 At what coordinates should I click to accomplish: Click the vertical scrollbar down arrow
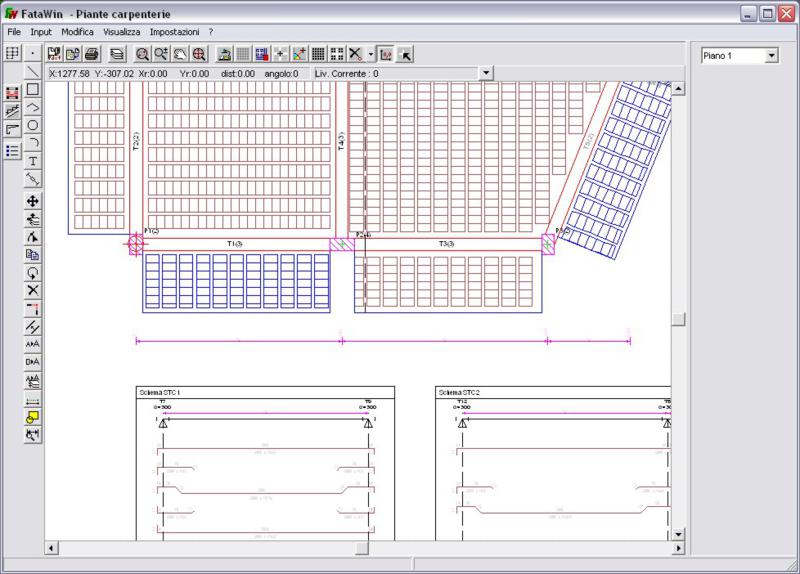[678, 535]
